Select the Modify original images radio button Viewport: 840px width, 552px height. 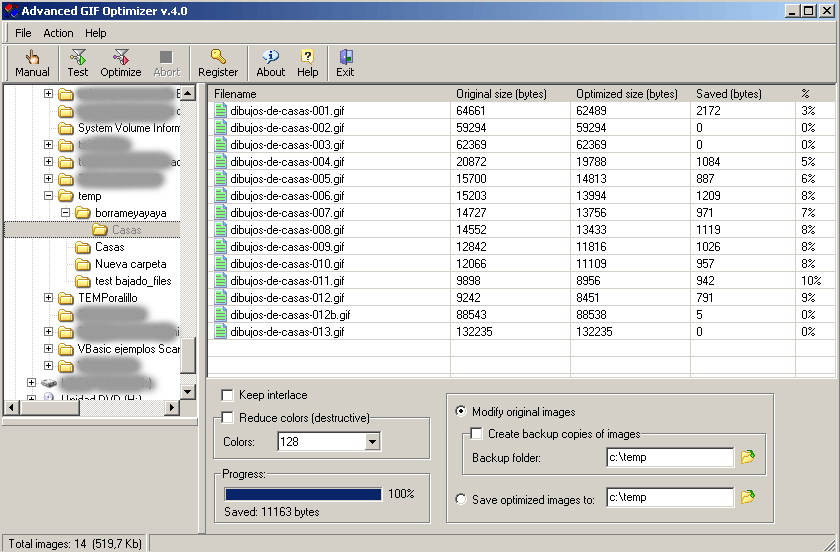point(461,411)
